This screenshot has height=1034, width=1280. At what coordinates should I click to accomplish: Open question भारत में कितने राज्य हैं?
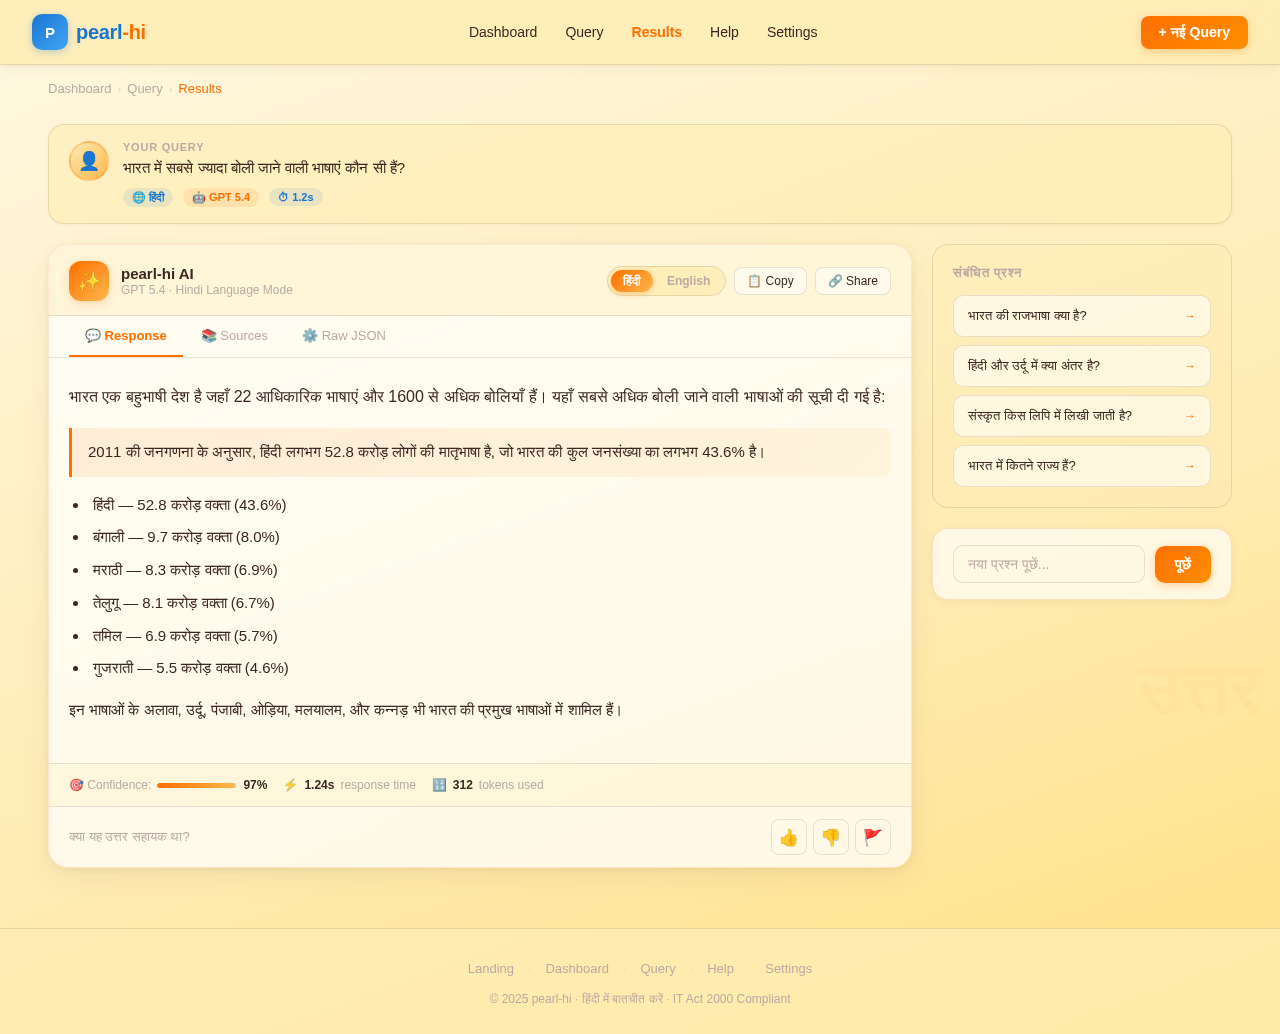coord(1082,466)
